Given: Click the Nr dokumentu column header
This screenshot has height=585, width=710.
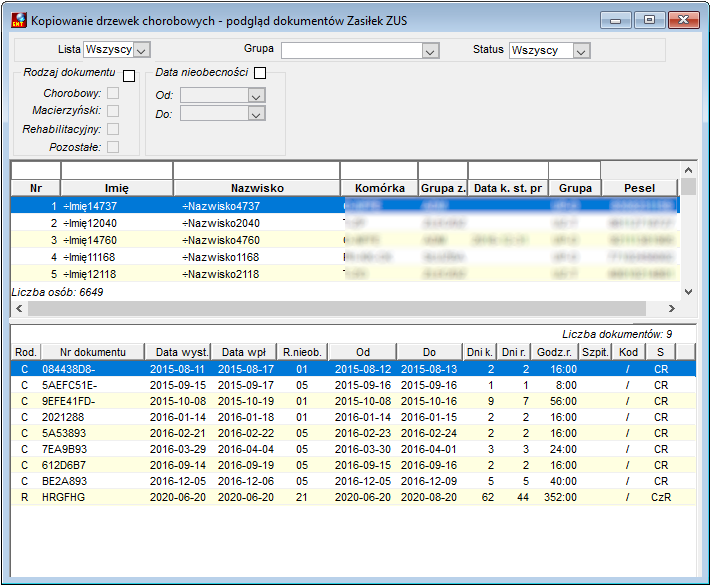Looking at the screenshot, I should (93, 352).
